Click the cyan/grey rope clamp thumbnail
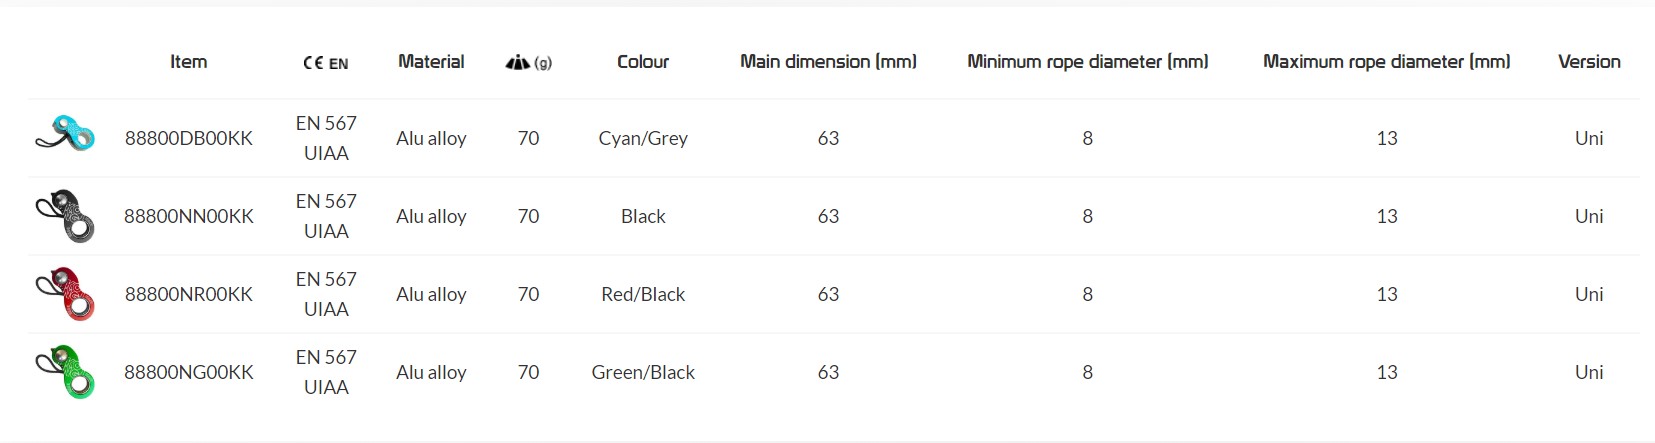This screenshot has height=443, width=1655. pos(66,135)
